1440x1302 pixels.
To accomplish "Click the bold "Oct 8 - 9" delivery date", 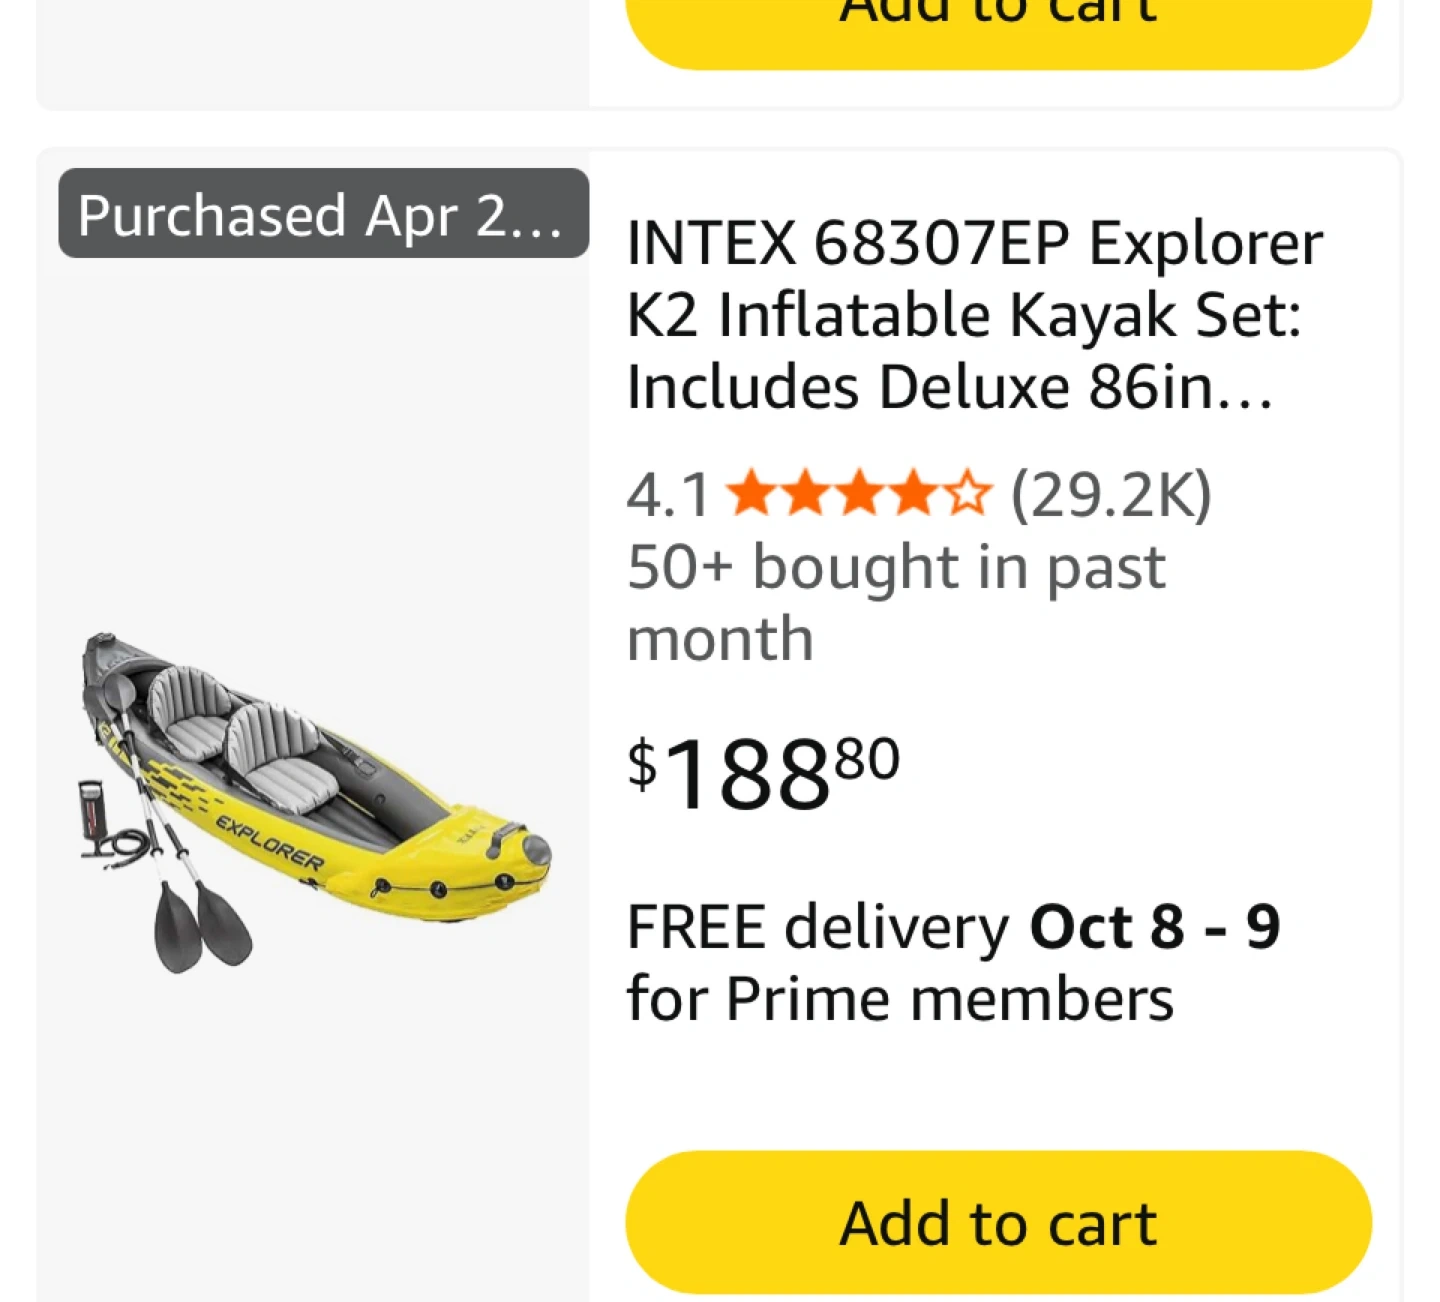I will click(x=1154, y=927).
